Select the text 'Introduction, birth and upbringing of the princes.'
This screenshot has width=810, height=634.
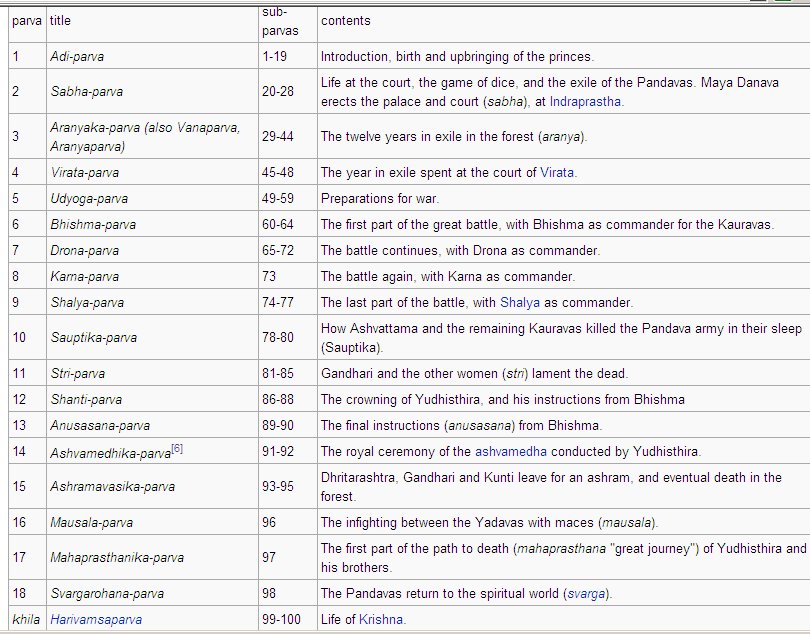pos(457,56)
